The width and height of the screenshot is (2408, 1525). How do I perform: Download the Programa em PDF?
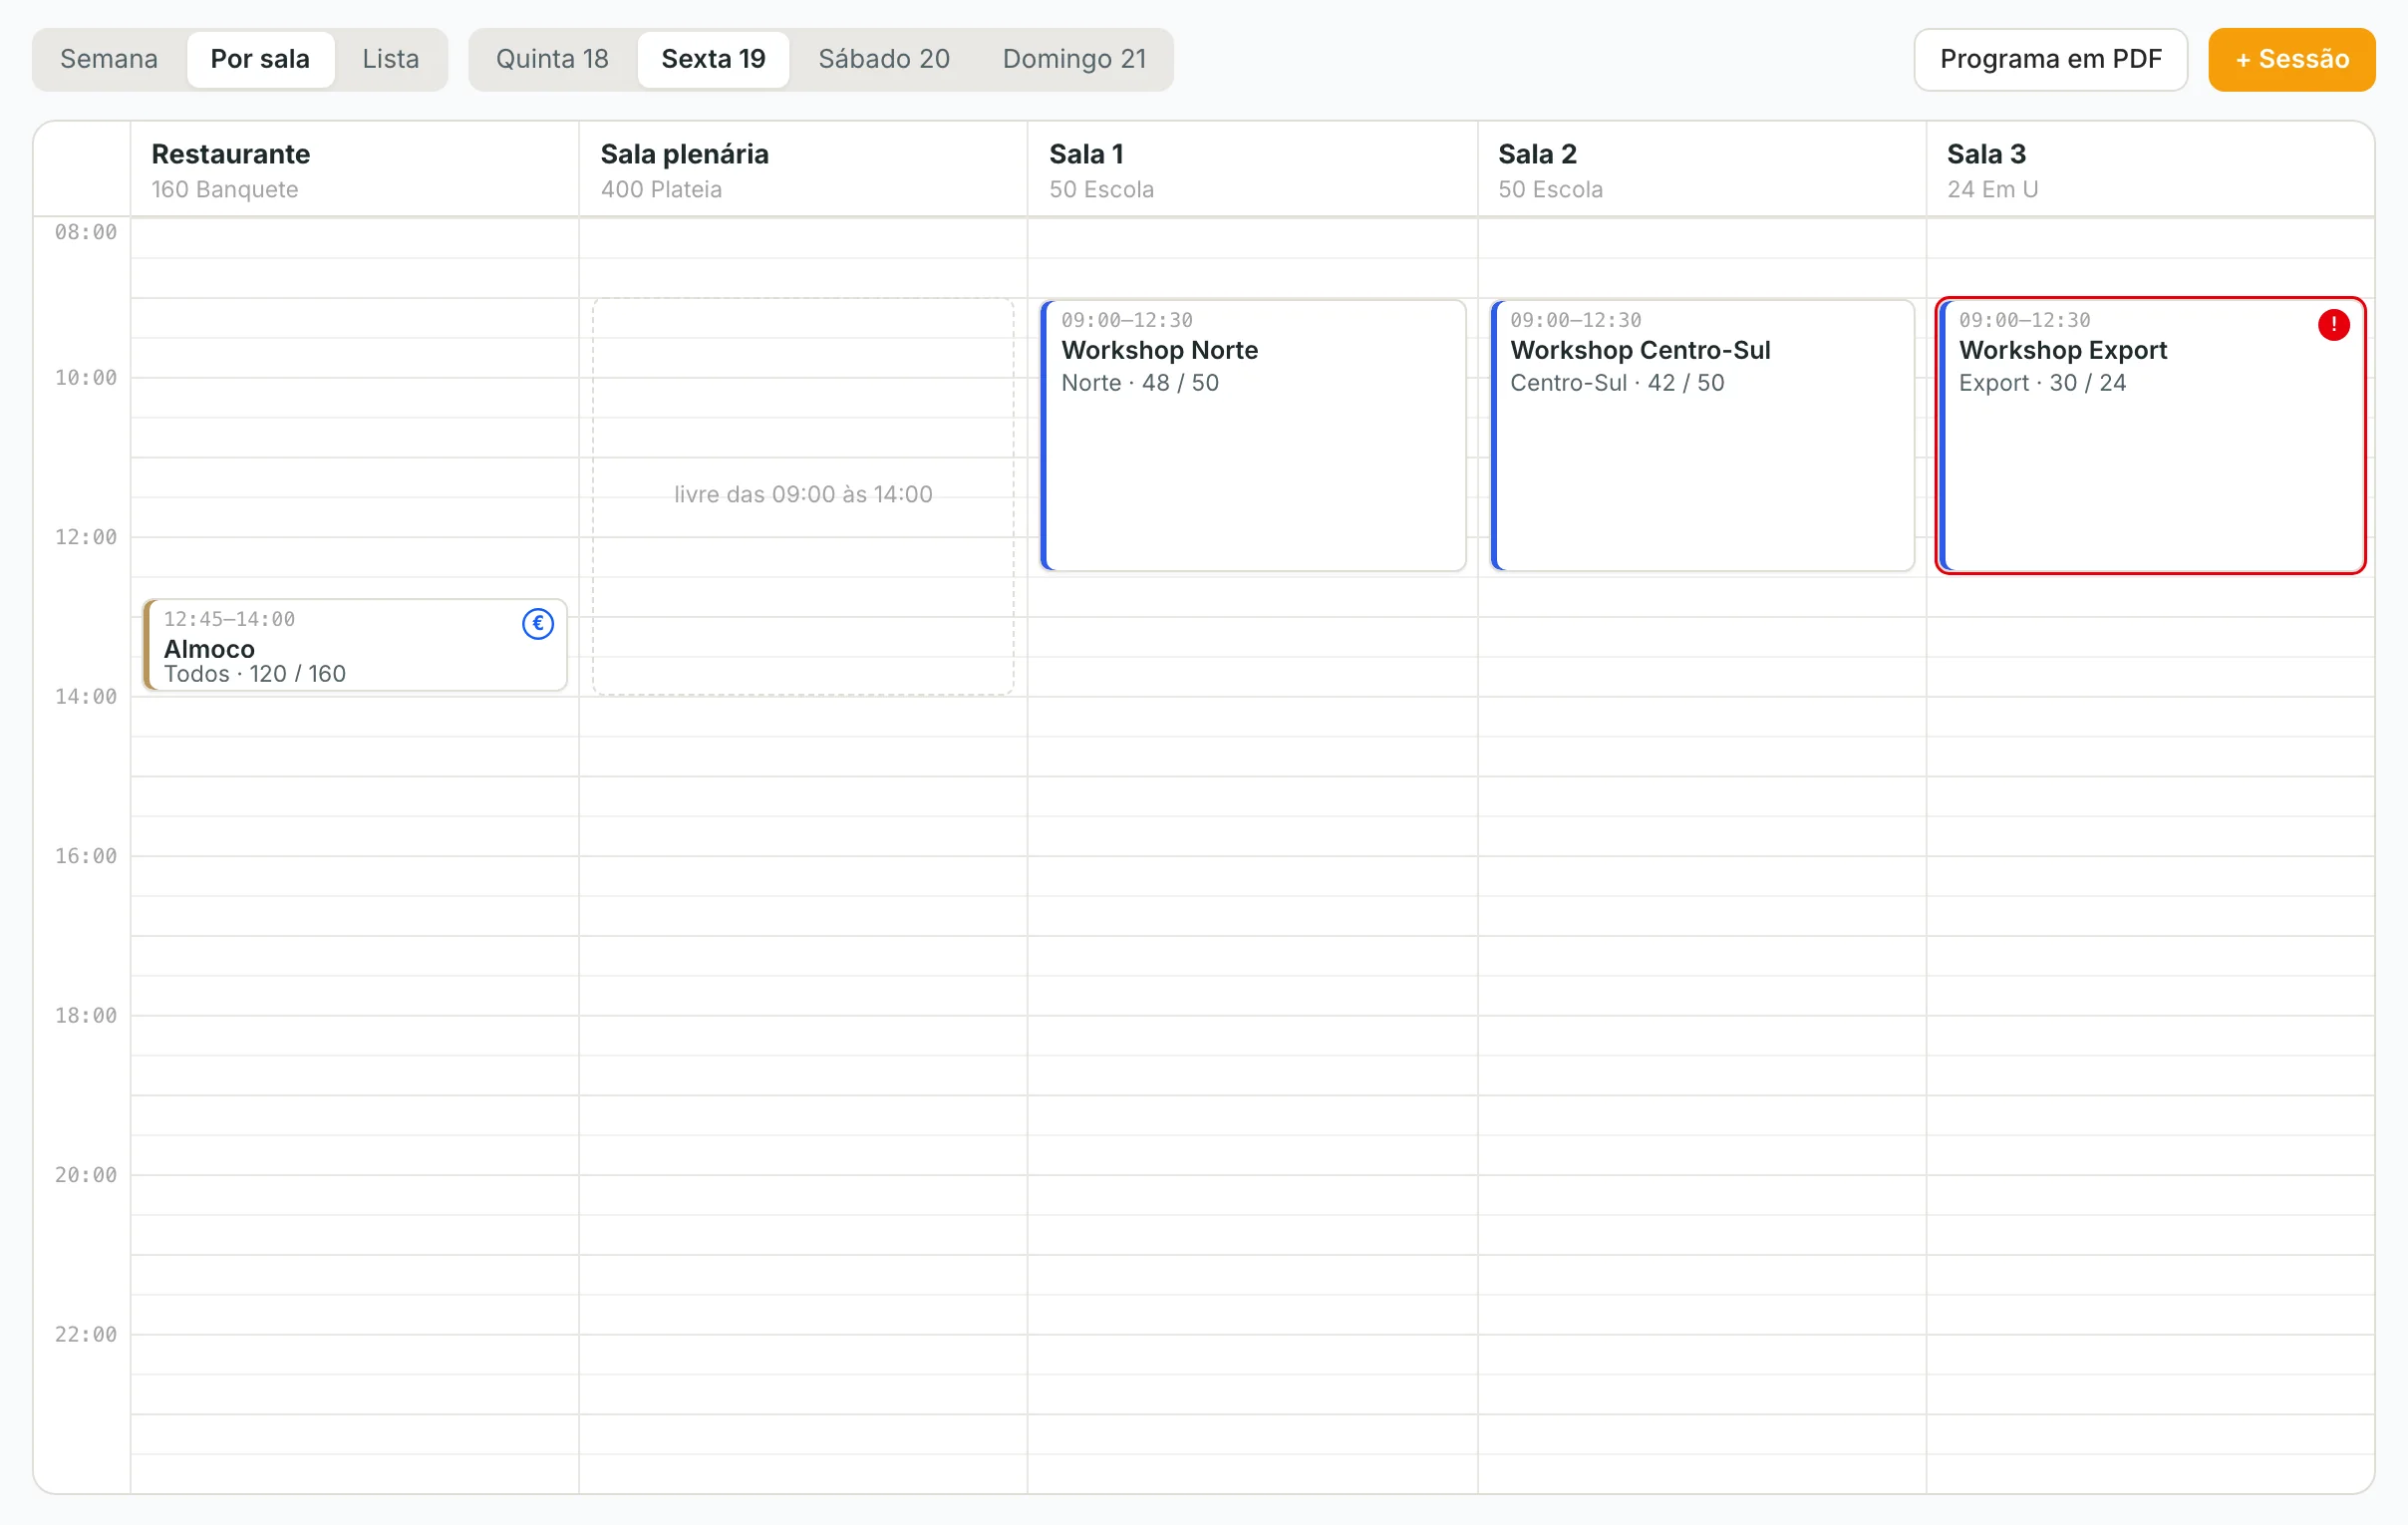coord(2050,59)
